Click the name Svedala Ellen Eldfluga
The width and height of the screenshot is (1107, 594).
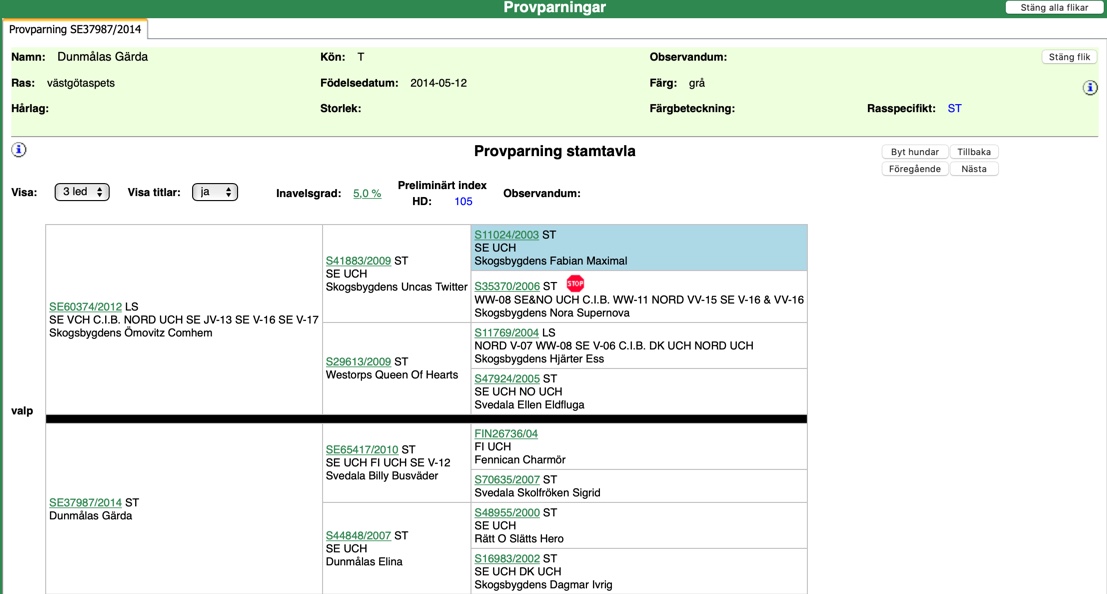click(x=529, y=405)
